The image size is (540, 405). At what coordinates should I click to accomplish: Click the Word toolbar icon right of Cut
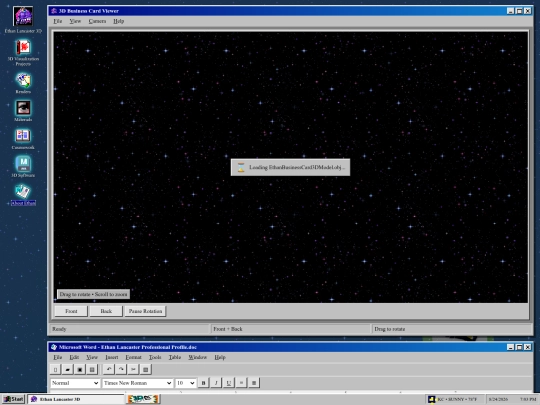tap(146, 370)
